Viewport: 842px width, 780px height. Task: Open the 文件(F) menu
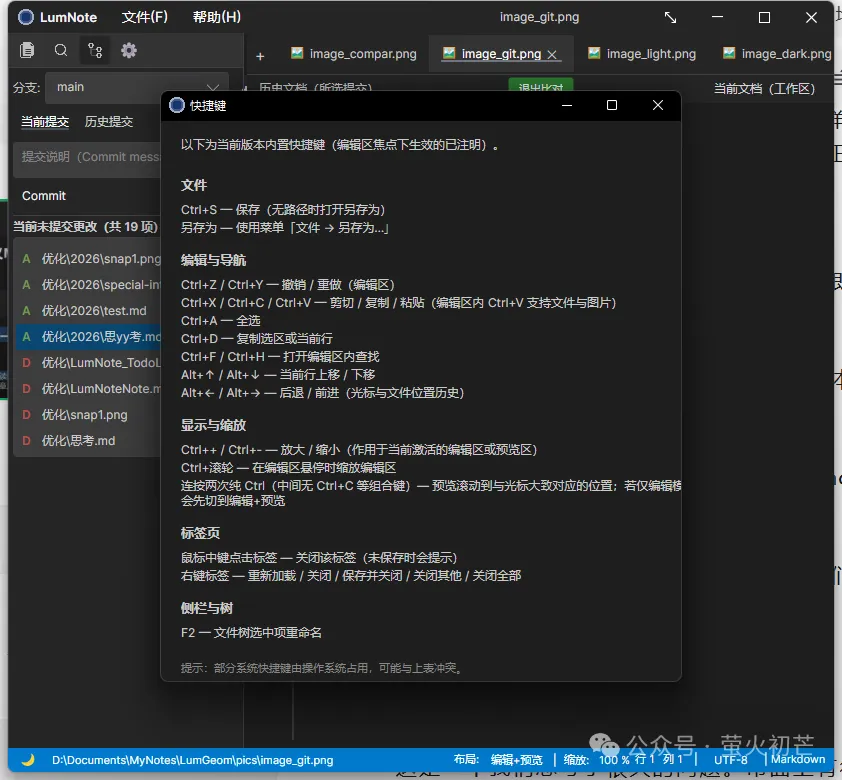point(145,17)
